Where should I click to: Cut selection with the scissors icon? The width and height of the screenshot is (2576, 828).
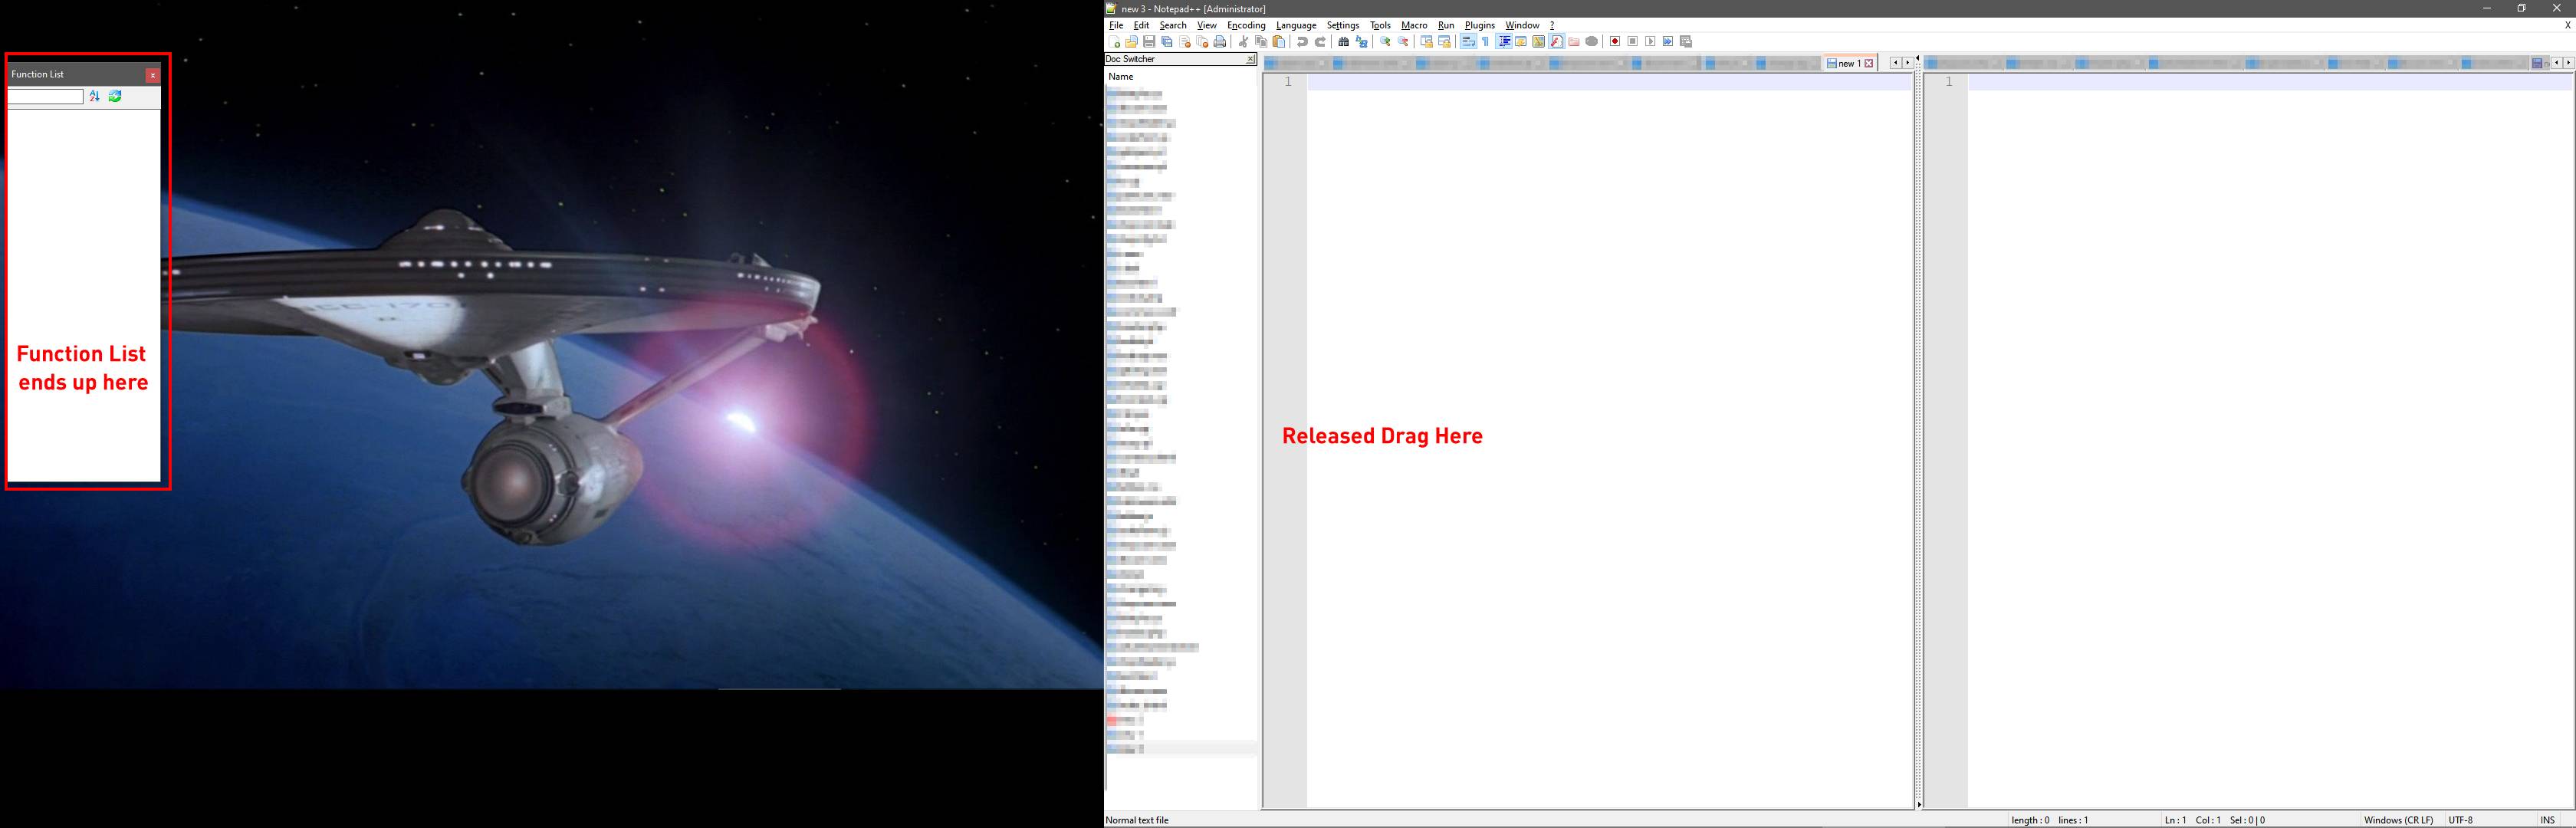[1243, 42]
